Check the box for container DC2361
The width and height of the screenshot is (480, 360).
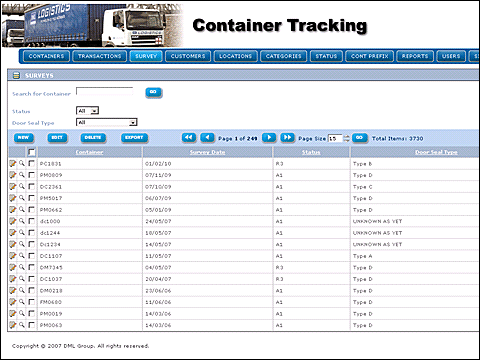point(32,186)
